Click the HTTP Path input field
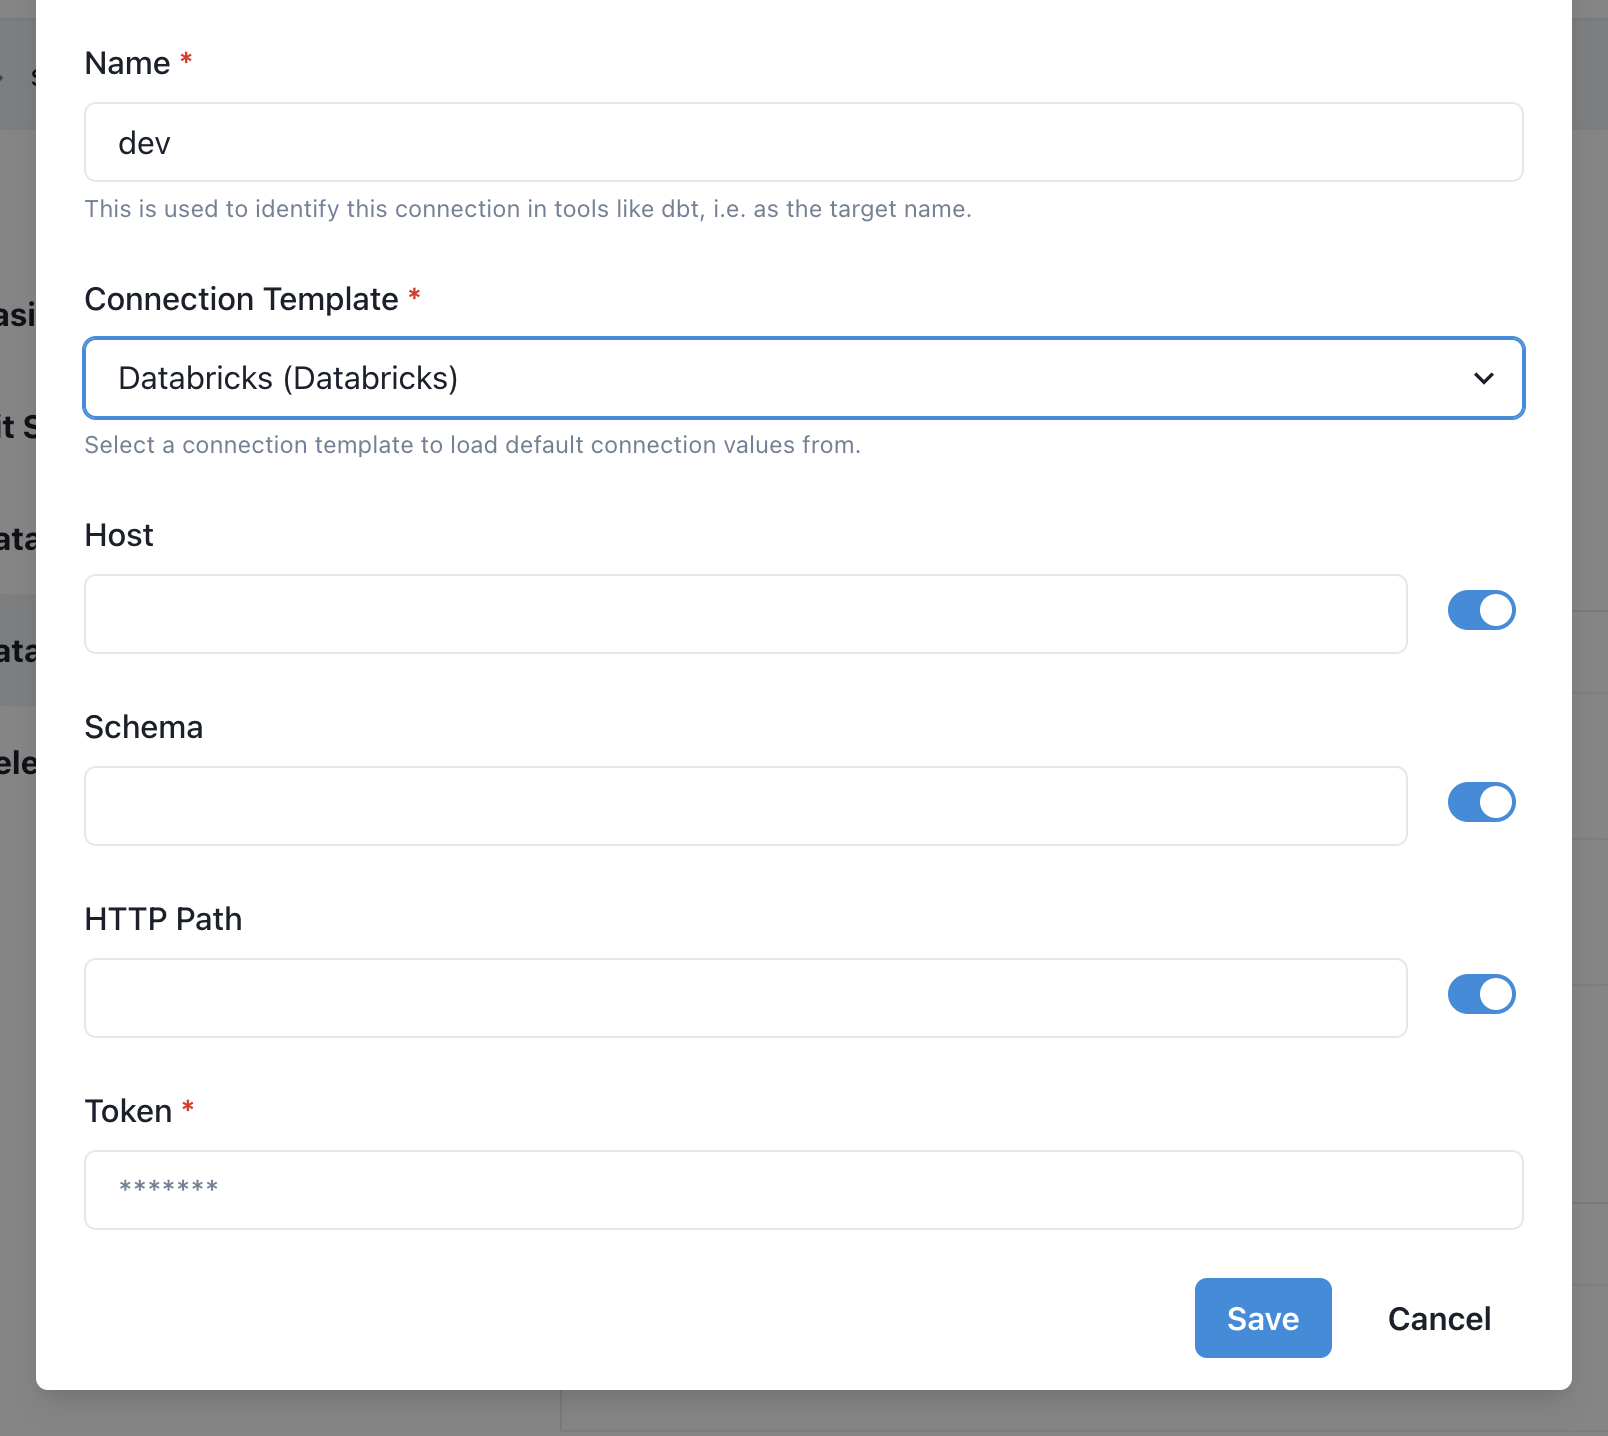The height and width of the screenshot is (1436, 1608). (x=746, y=998)
